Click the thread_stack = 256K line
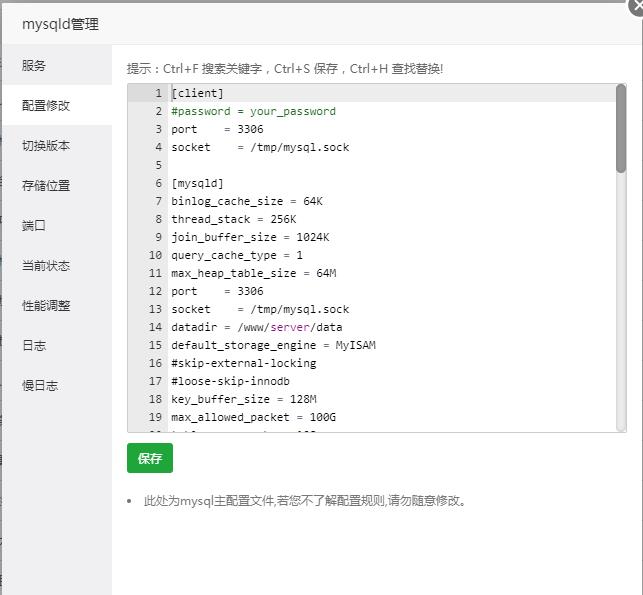The width and height of the screenshot is (643, 595). point(234,219)
